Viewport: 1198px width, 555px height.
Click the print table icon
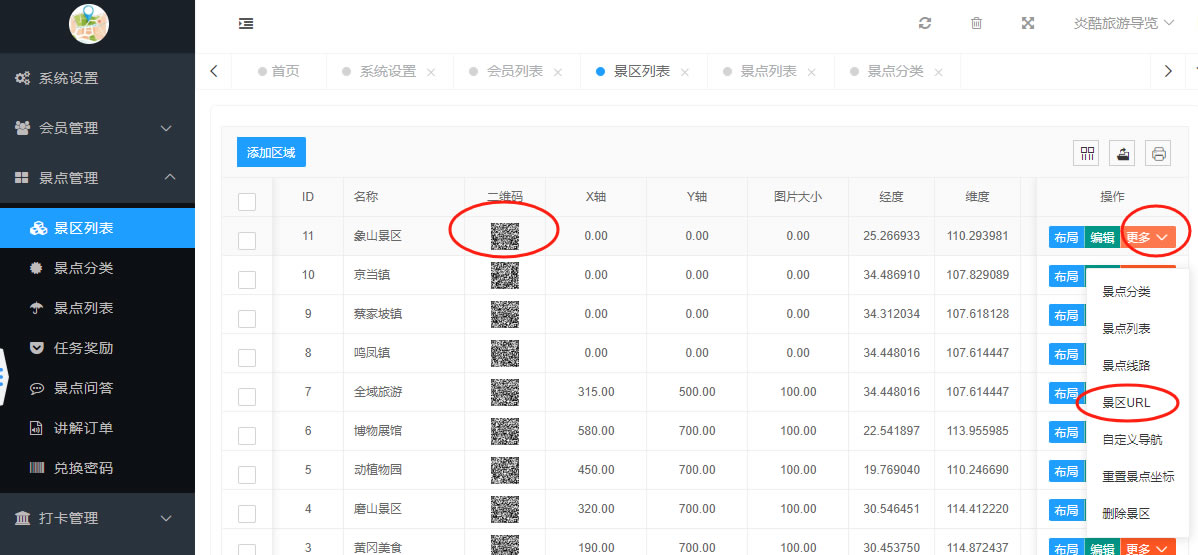point(1159,153)
